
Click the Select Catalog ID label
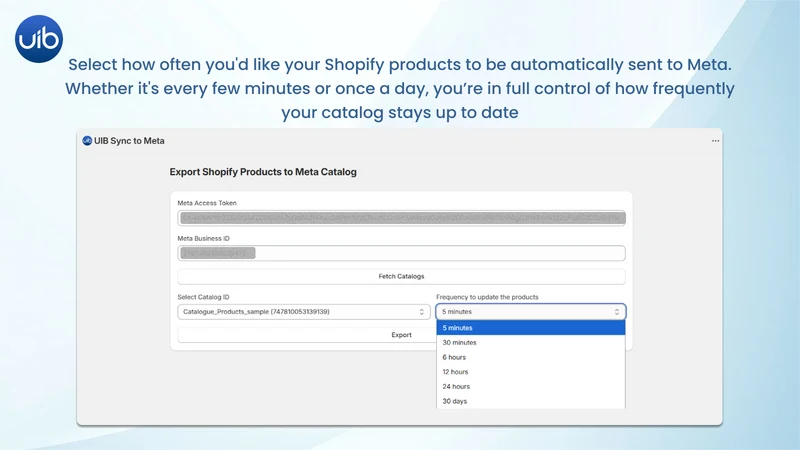203,297
